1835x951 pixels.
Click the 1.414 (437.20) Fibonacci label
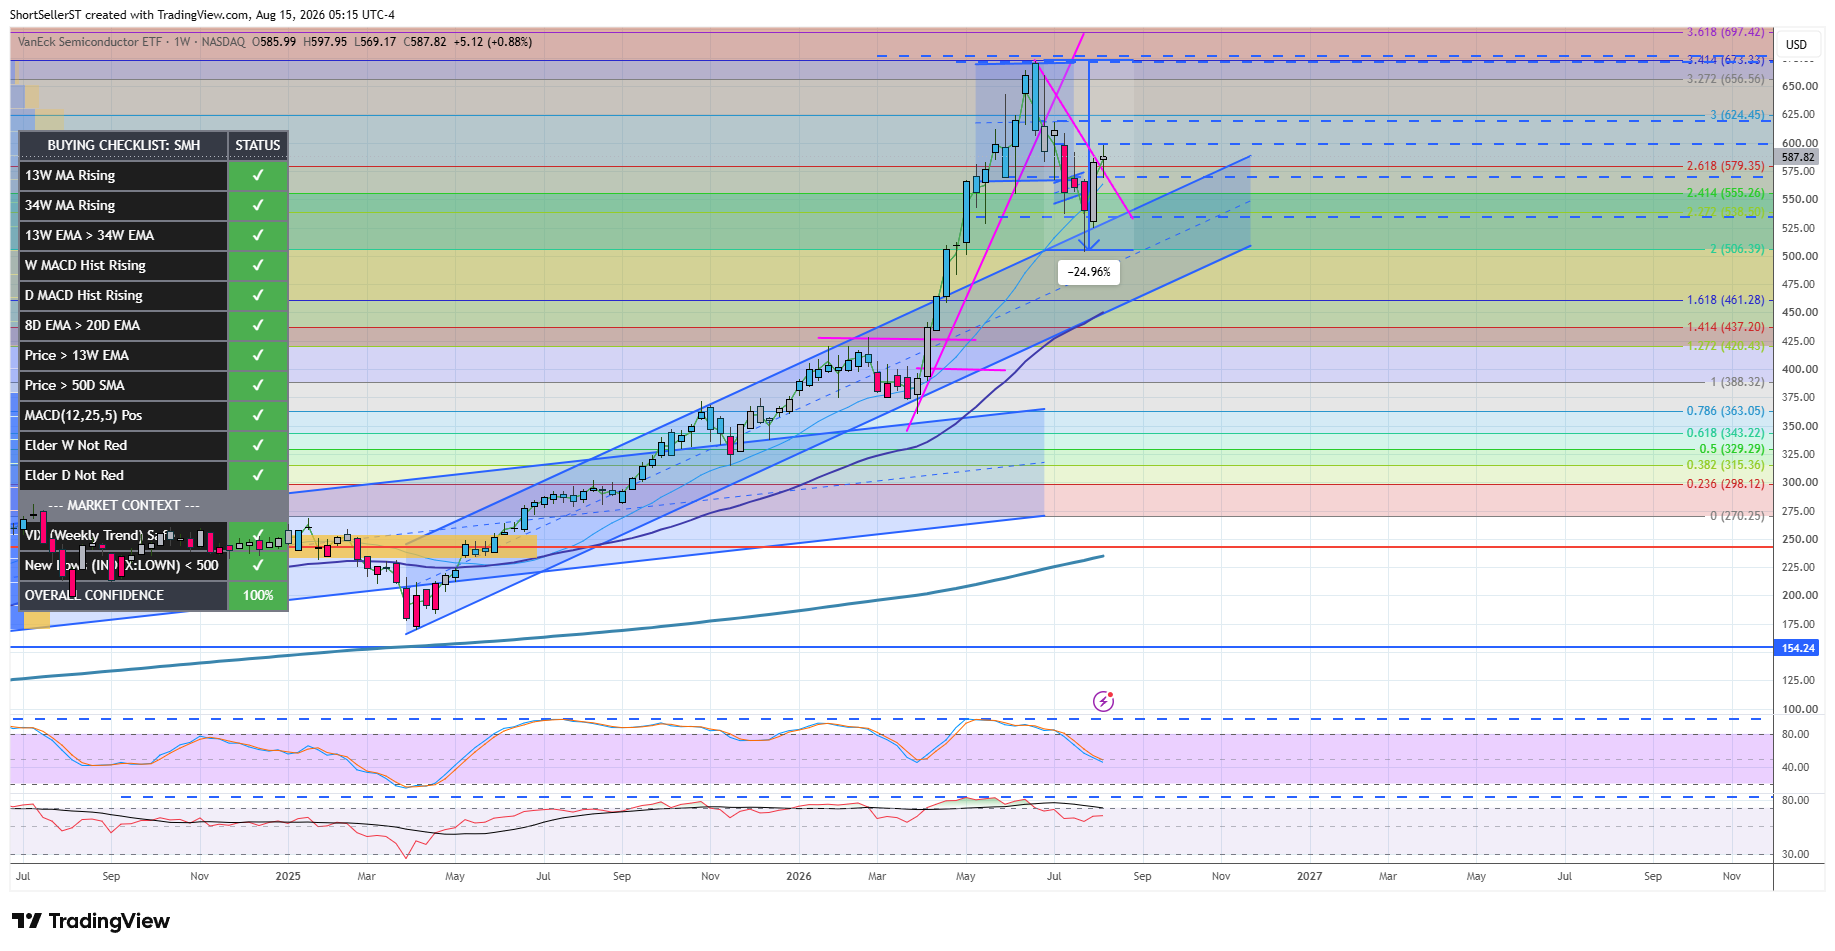pyautogui.click(x=1726, y=327)
